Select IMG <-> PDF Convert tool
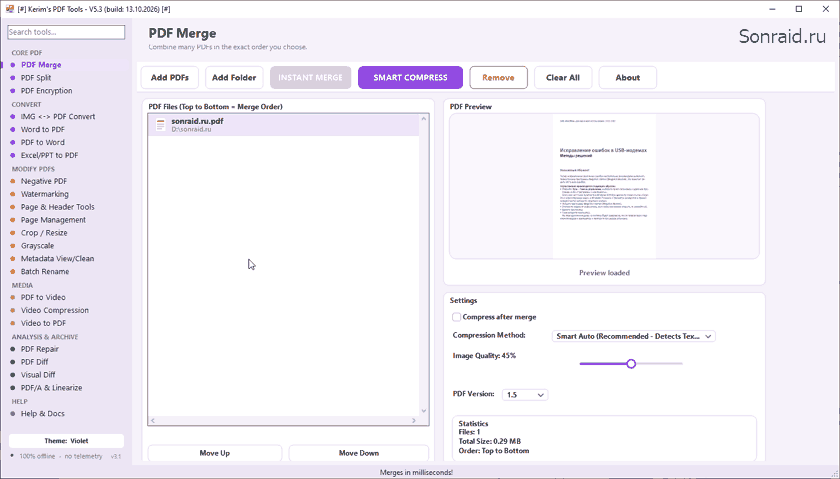This screenshot has width=840, height=479. click(x=58, y=116)
